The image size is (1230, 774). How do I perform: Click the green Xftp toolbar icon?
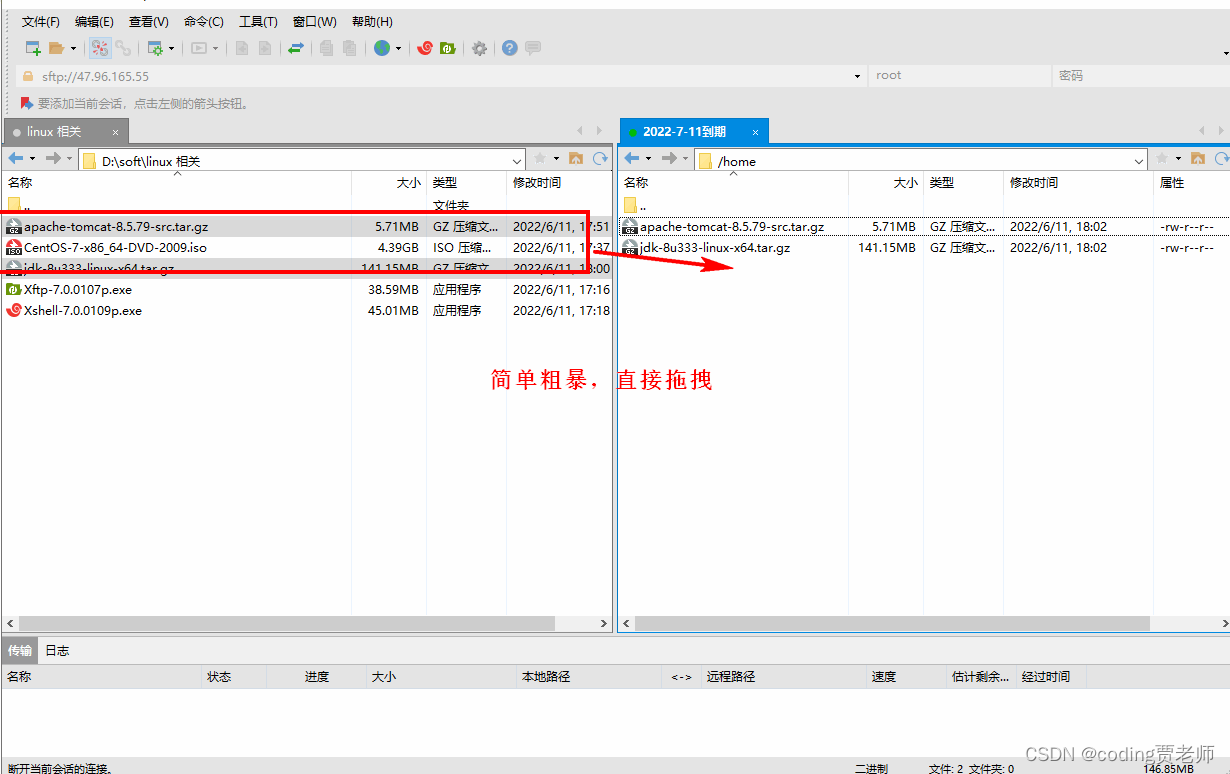448,48
